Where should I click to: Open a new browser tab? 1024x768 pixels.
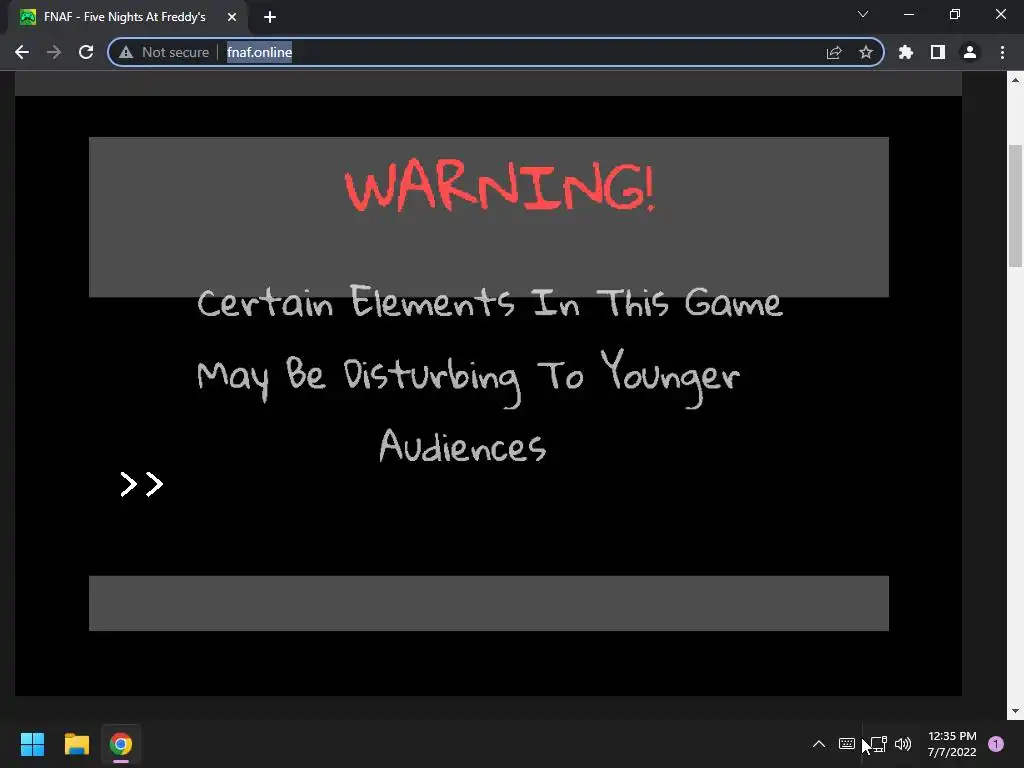pos(270,17)
